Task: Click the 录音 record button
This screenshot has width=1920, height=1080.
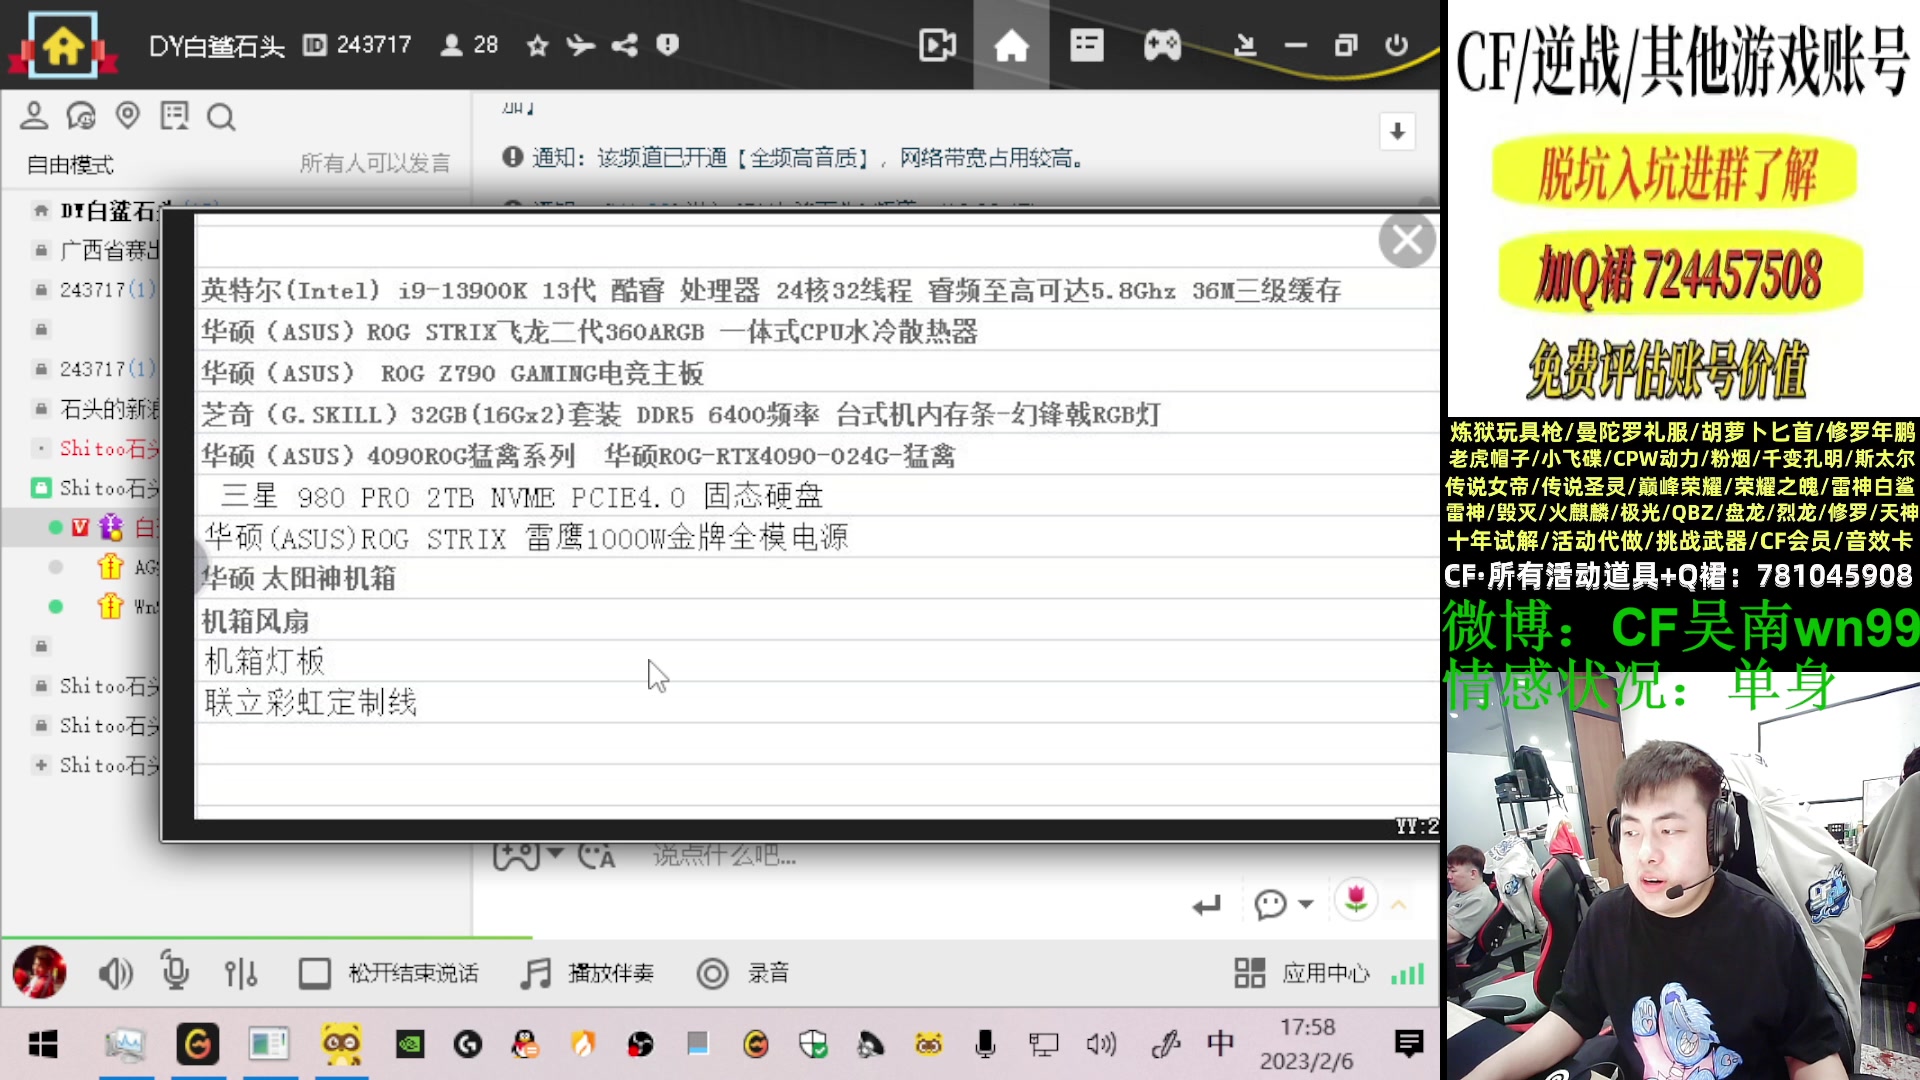Action: coord(743,973)
